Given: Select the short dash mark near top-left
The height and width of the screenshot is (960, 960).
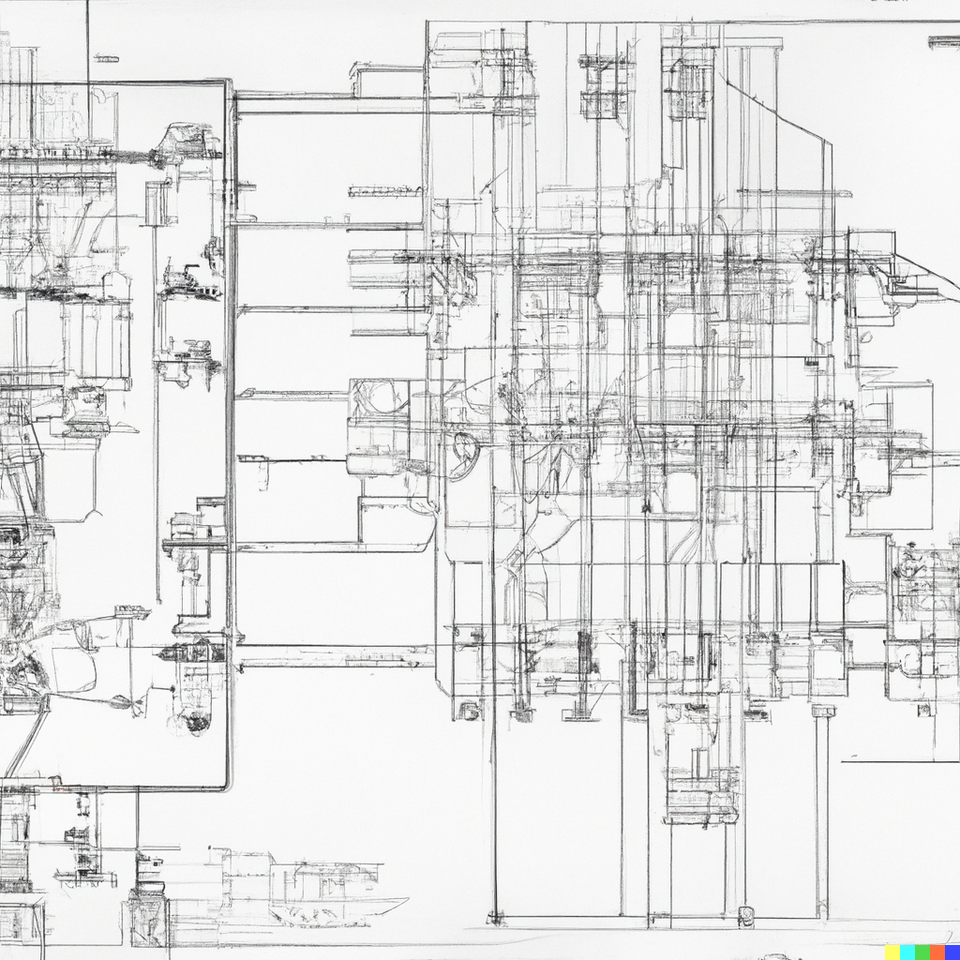Looking at the screenshot, I should point(106,59).
